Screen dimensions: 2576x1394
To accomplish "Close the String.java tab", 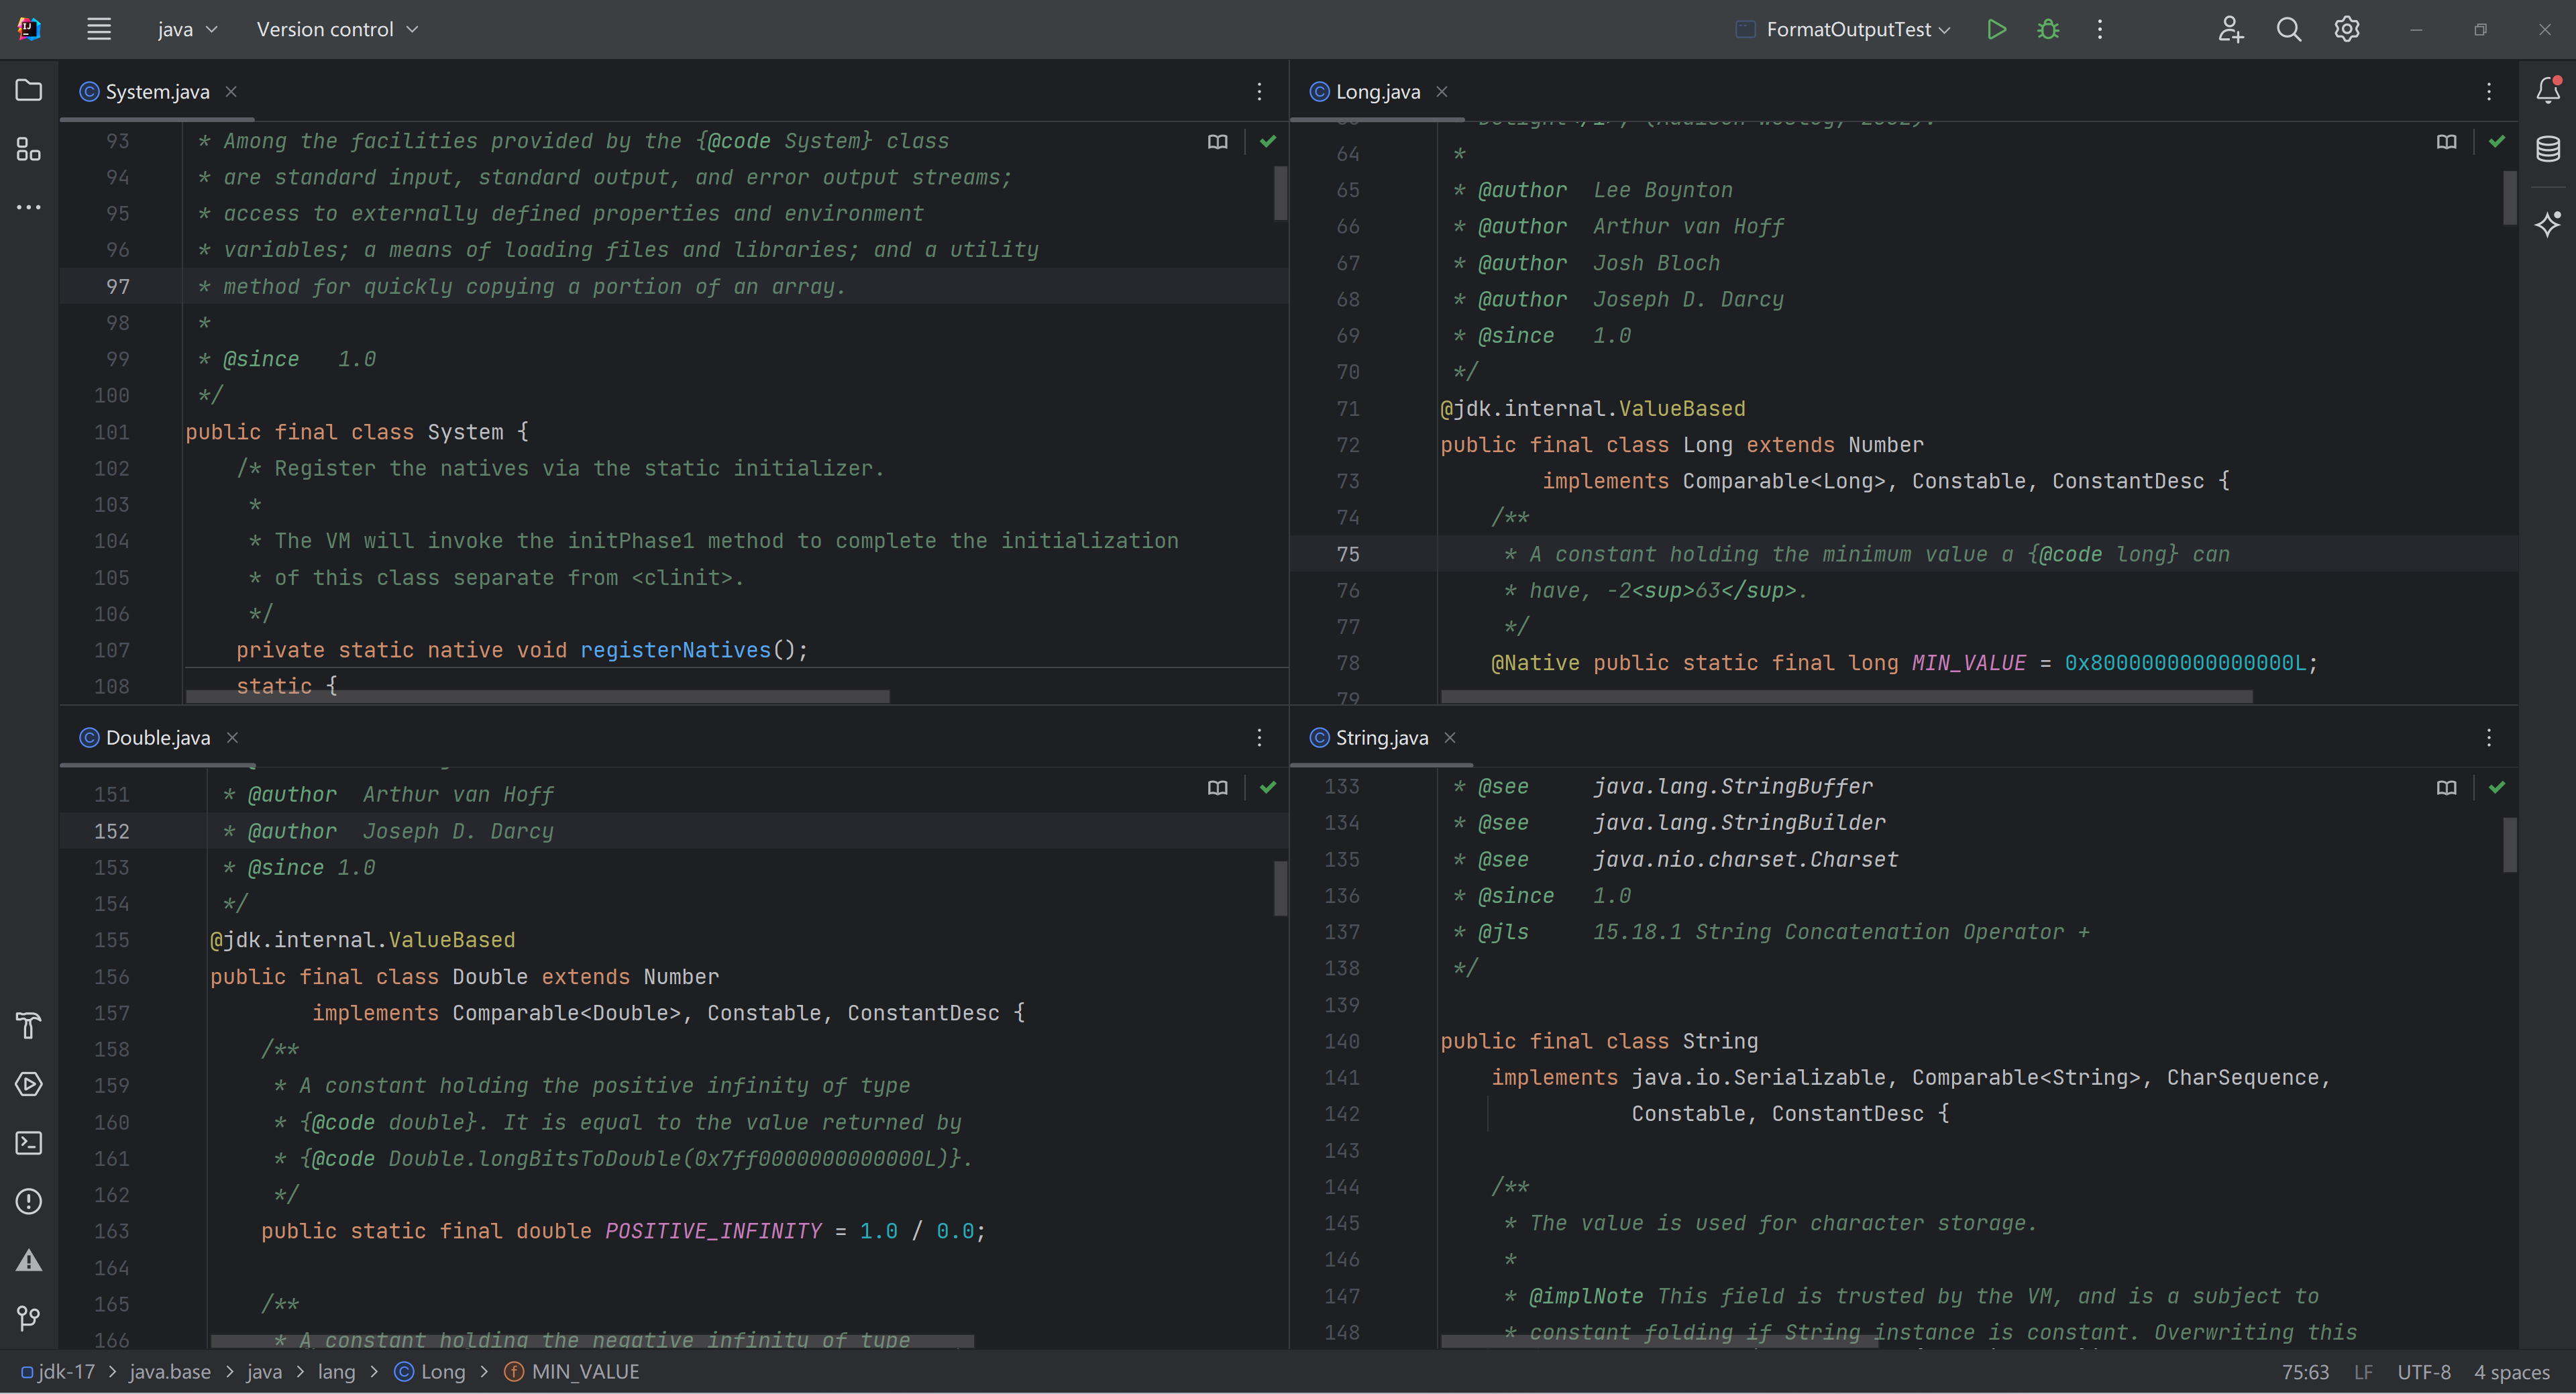I will 1450,737.
